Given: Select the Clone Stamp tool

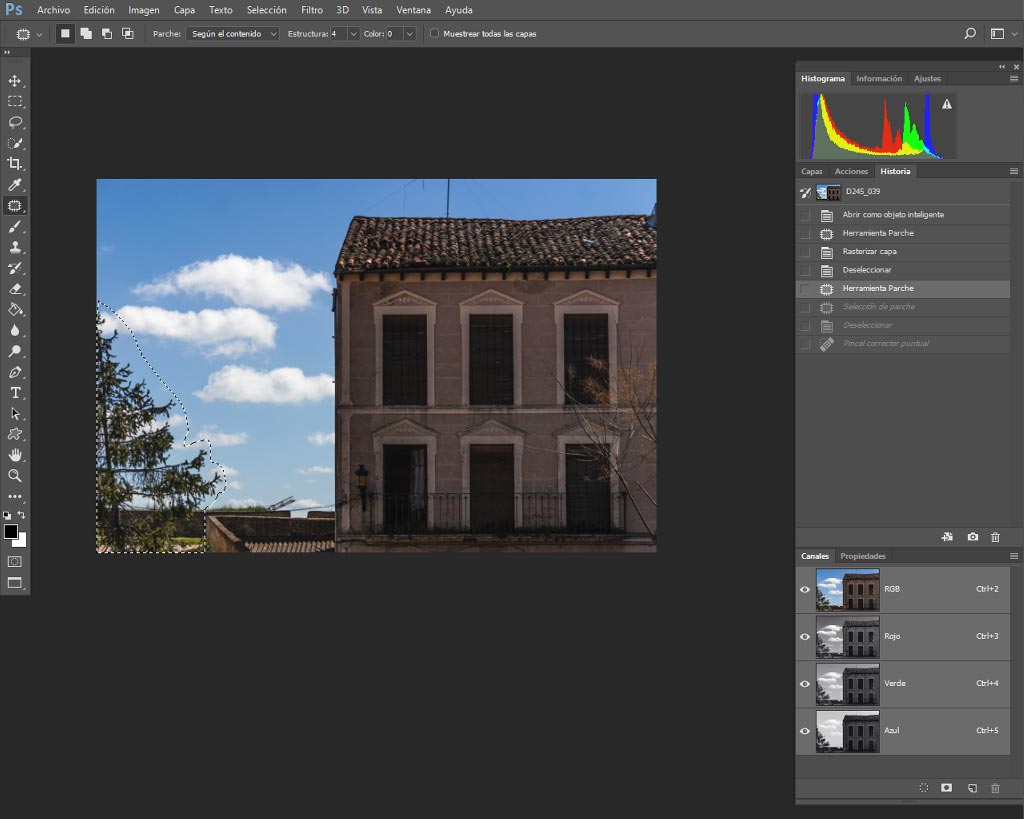Looking at the screenshot, I should coord(14,247).
